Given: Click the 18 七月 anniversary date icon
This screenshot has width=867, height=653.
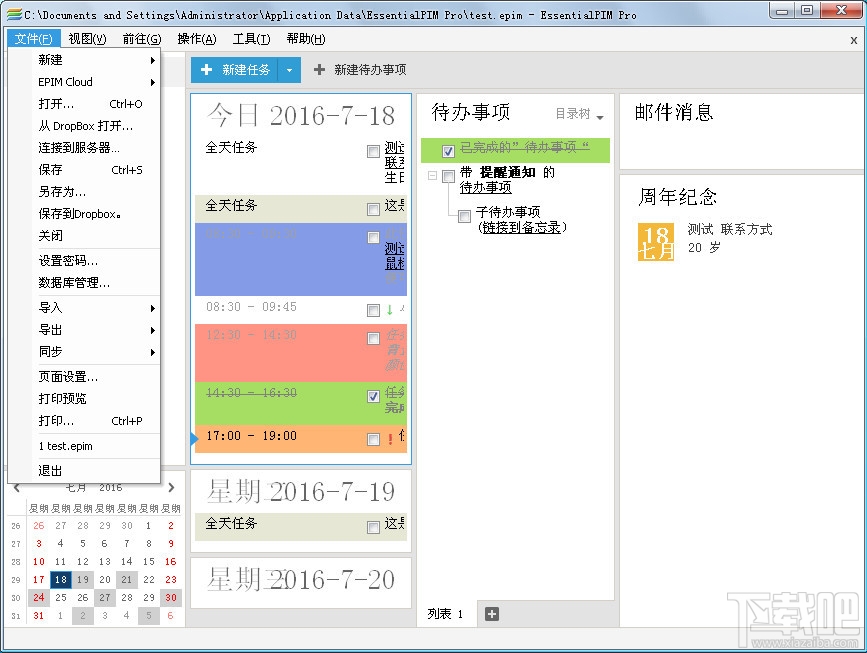Looking at the screenshot, I should click(657, 240).
